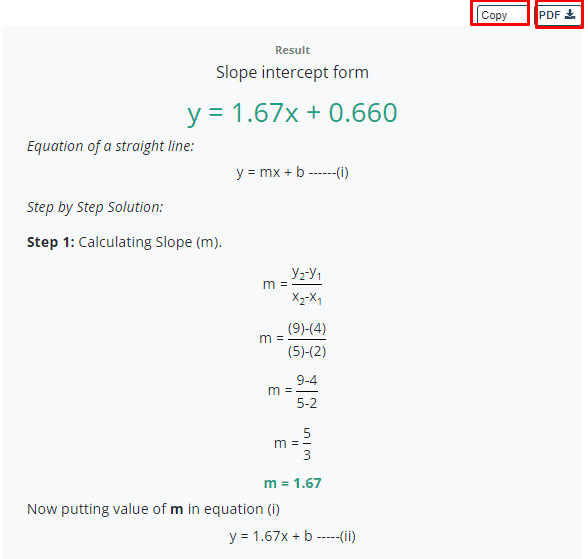Click the (9)-(4) over (5)-(2) fraction
This screenshot has width=588, height=559.
pos(292,339)
